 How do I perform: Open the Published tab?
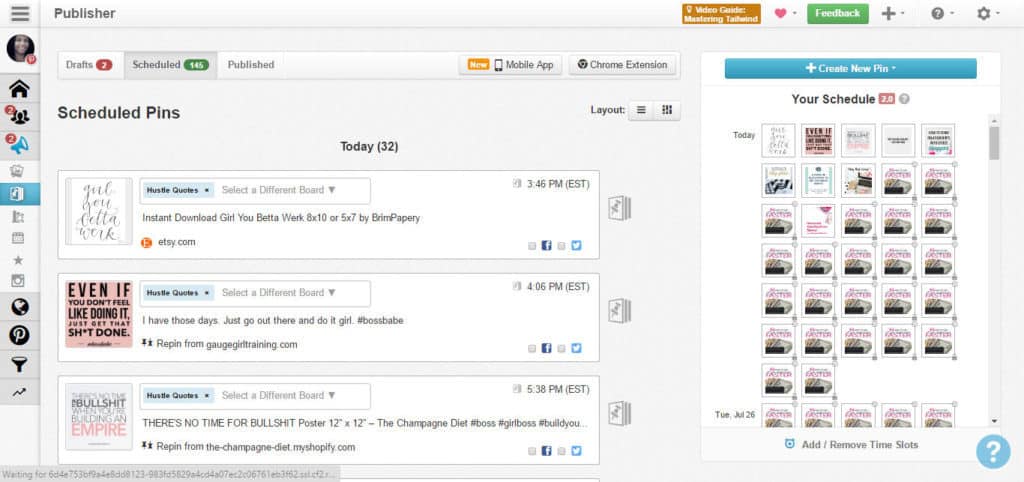click(251, 65)
